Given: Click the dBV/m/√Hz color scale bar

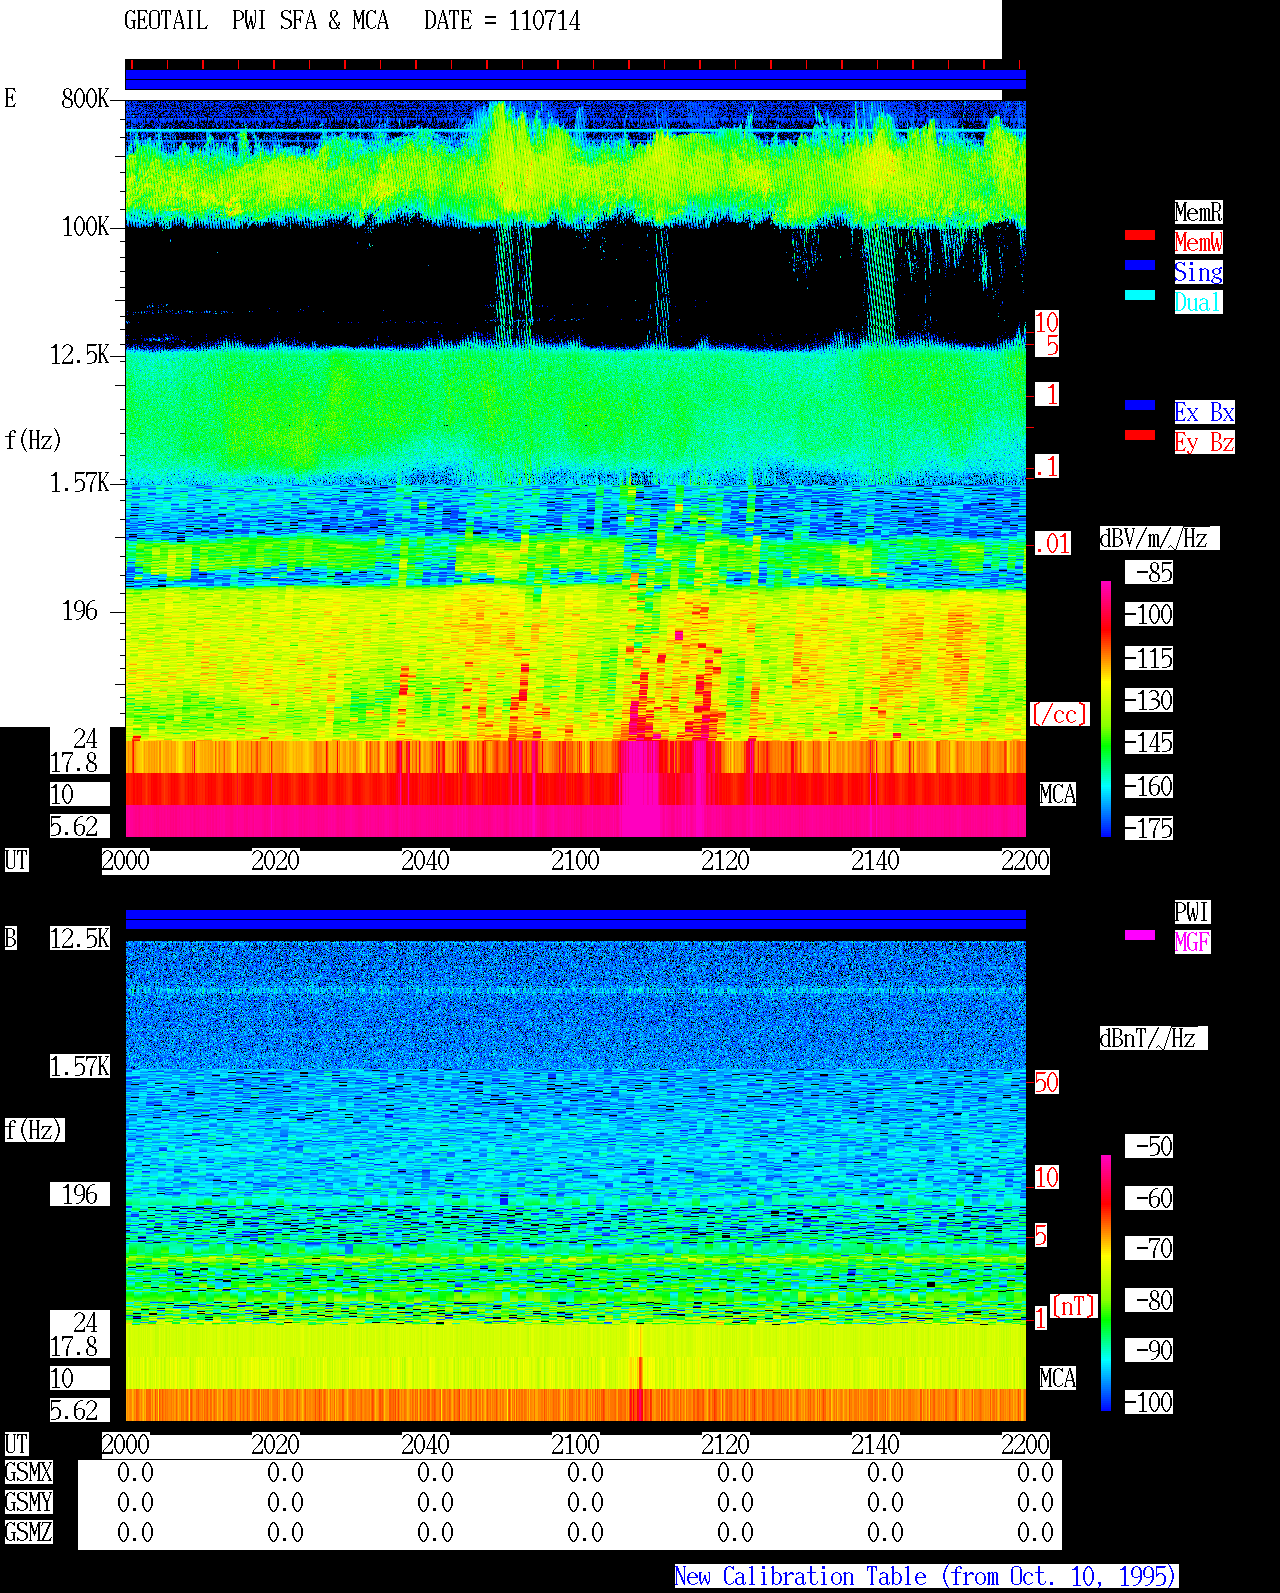Looking at the screenshot, I should click(x=1106, y=709).
